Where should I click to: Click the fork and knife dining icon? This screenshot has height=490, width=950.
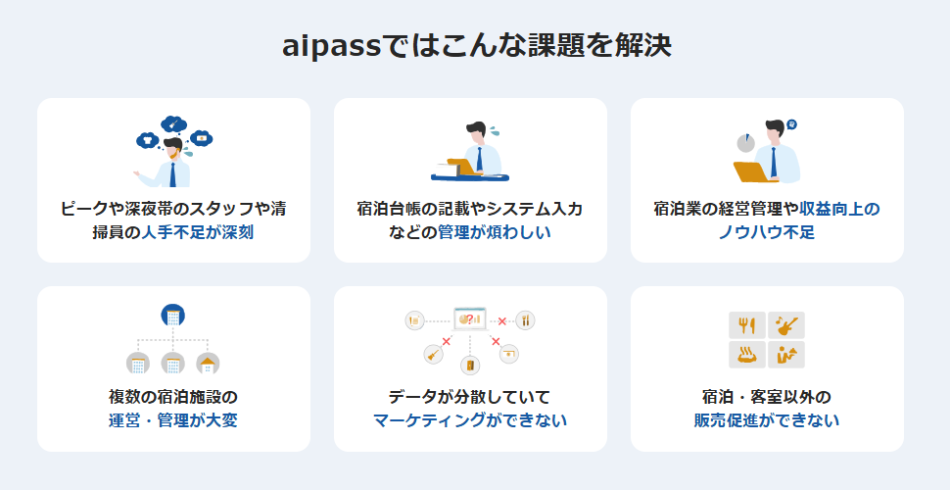point(747,325)
